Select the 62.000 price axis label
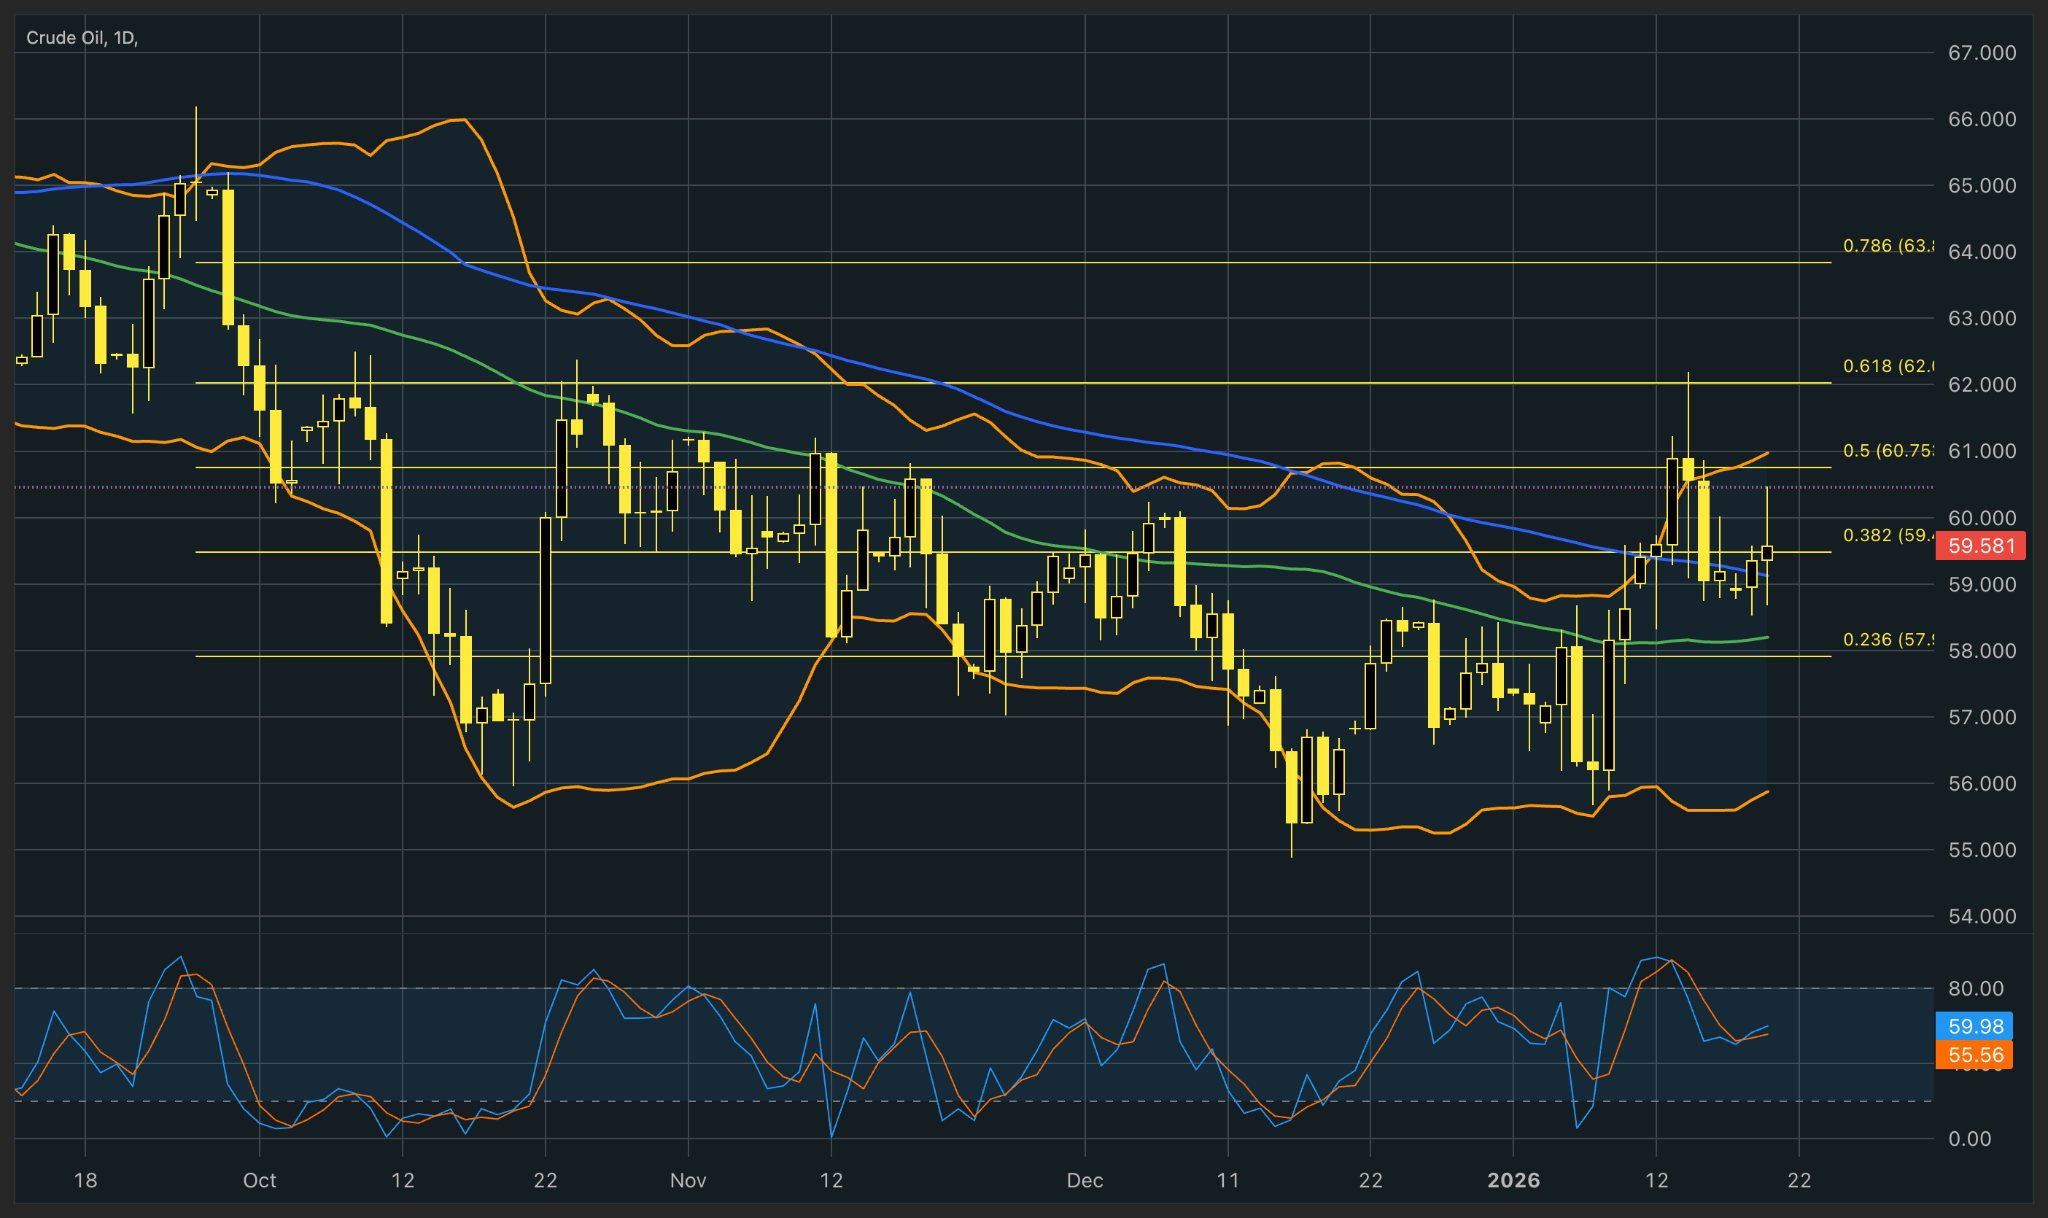The width and height of the screenshot is (2048, 1218). [1981, 385]
